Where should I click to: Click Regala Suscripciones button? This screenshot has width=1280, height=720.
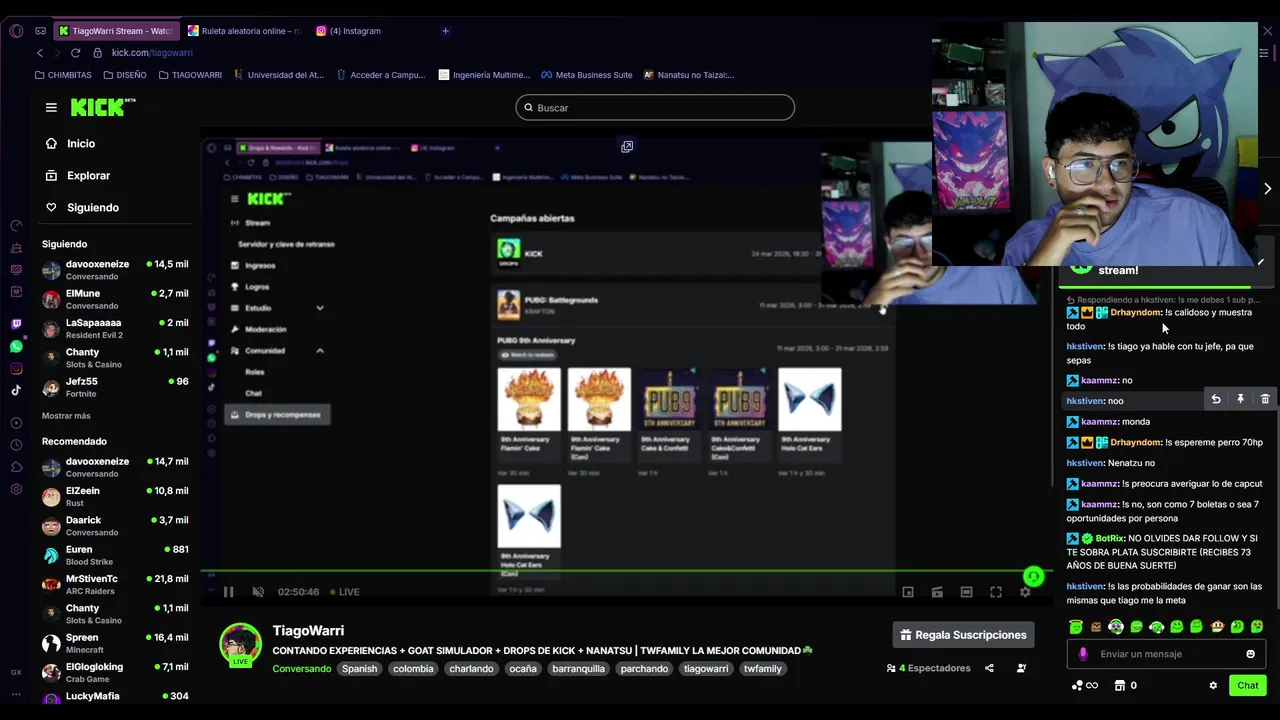click(x=964, y=635)
